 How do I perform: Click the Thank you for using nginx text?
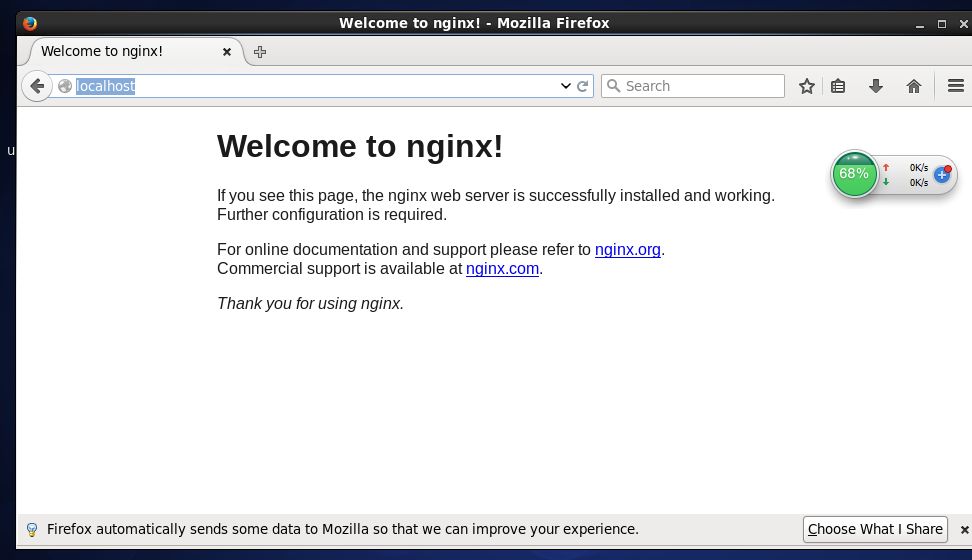pyautogui.click(x=310, y=303)
